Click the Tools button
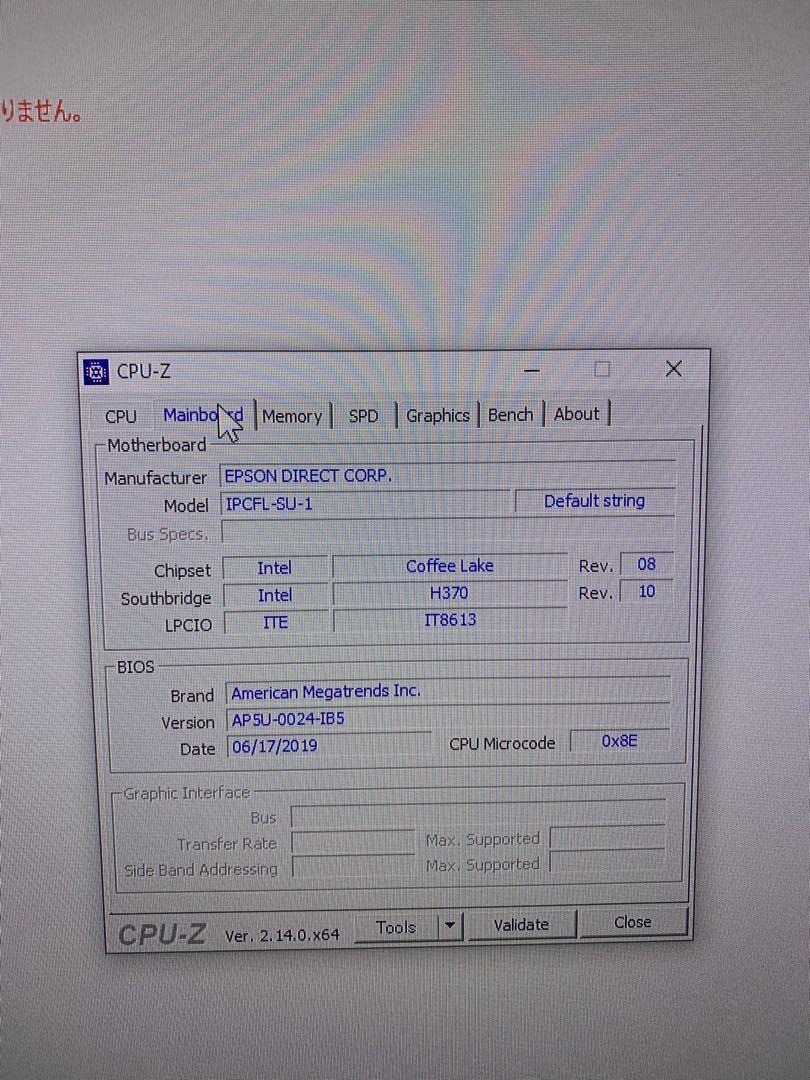810x1080 pixels. (x=396, y=927)
